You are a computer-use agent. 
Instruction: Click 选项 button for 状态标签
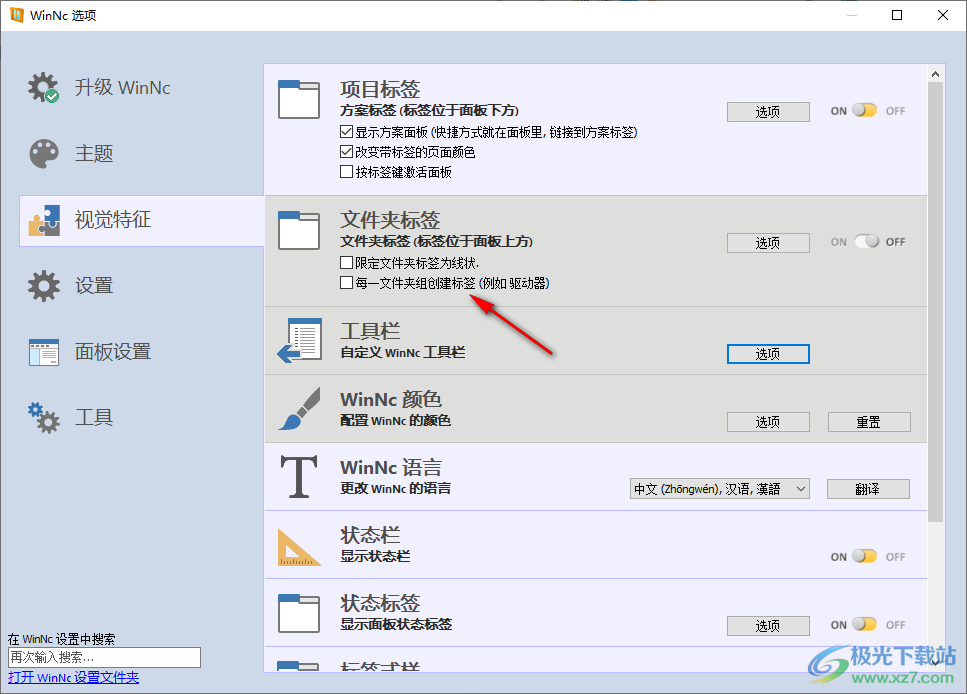(768, 626)
